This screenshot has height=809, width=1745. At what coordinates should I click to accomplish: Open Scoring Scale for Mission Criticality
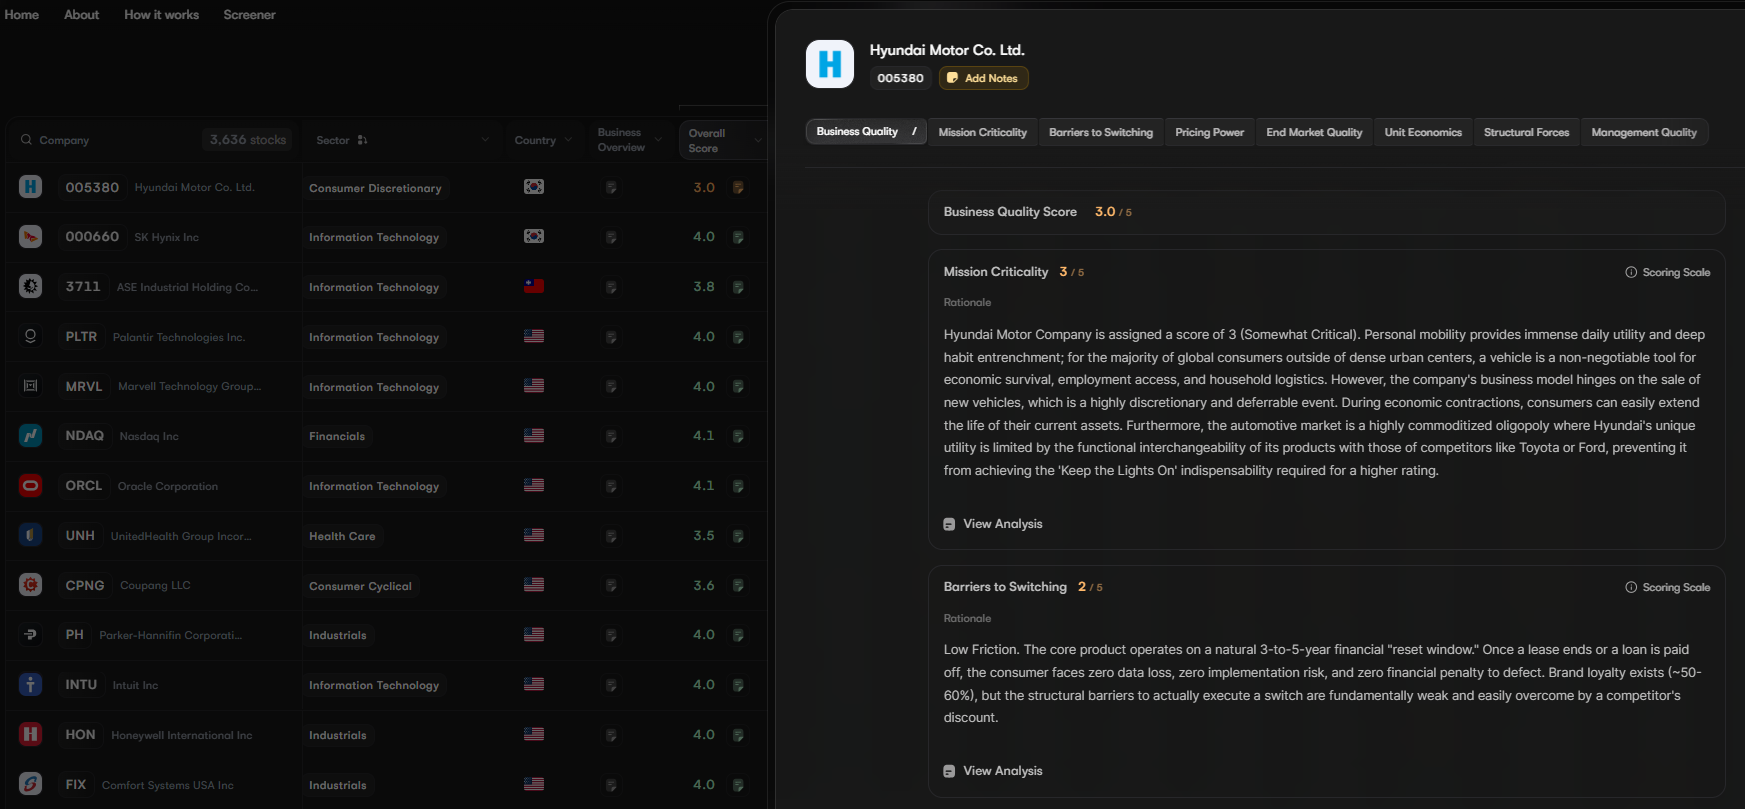(x=1667, y=272)
